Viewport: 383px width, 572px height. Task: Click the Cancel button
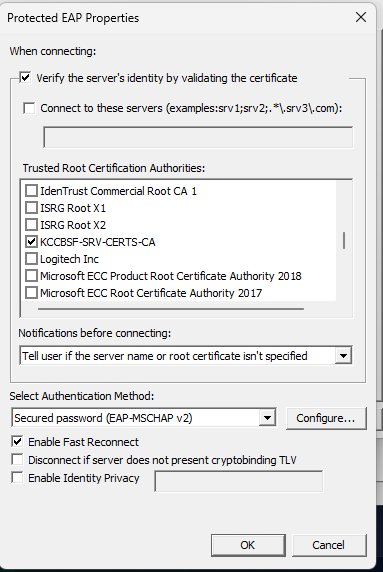[329, 545]
